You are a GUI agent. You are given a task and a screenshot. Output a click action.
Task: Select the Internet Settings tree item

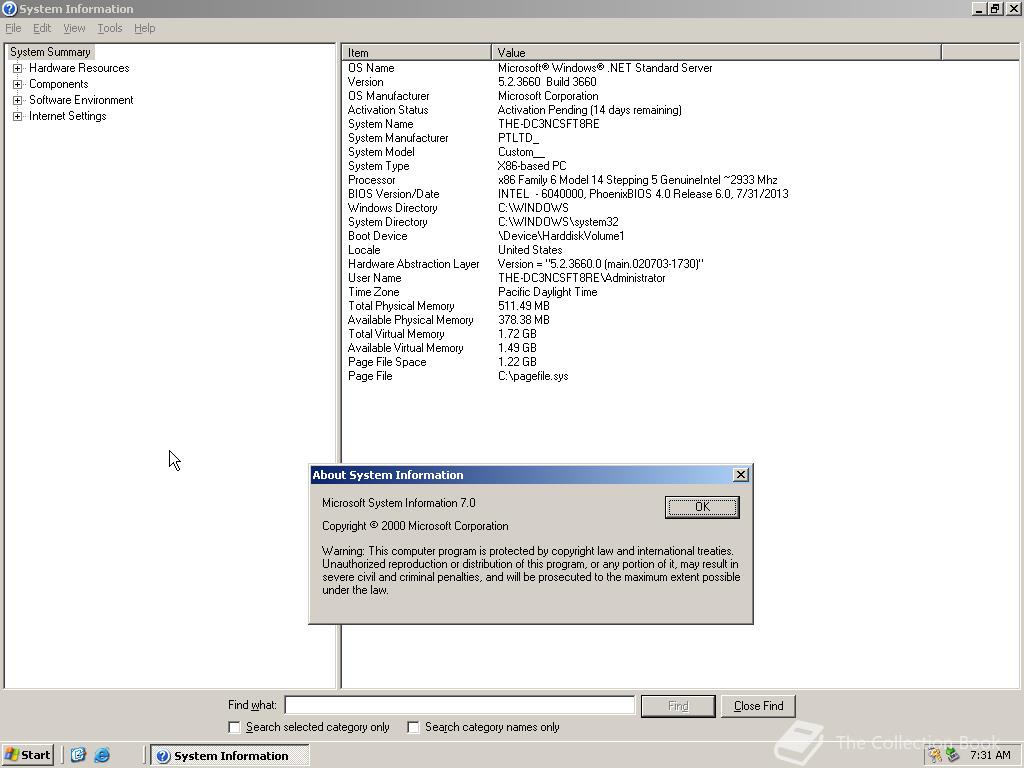(x=67, y=116)
